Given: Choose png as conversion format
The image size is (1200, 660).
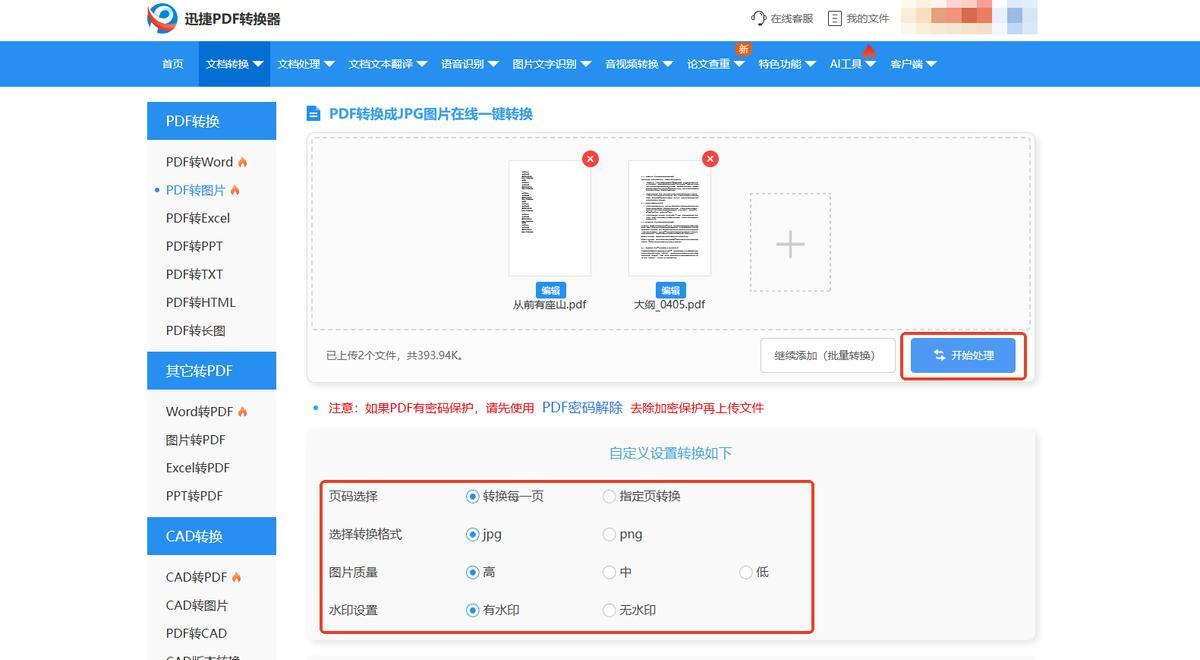Looking at the screenshot, I should (x=609, y=534).
